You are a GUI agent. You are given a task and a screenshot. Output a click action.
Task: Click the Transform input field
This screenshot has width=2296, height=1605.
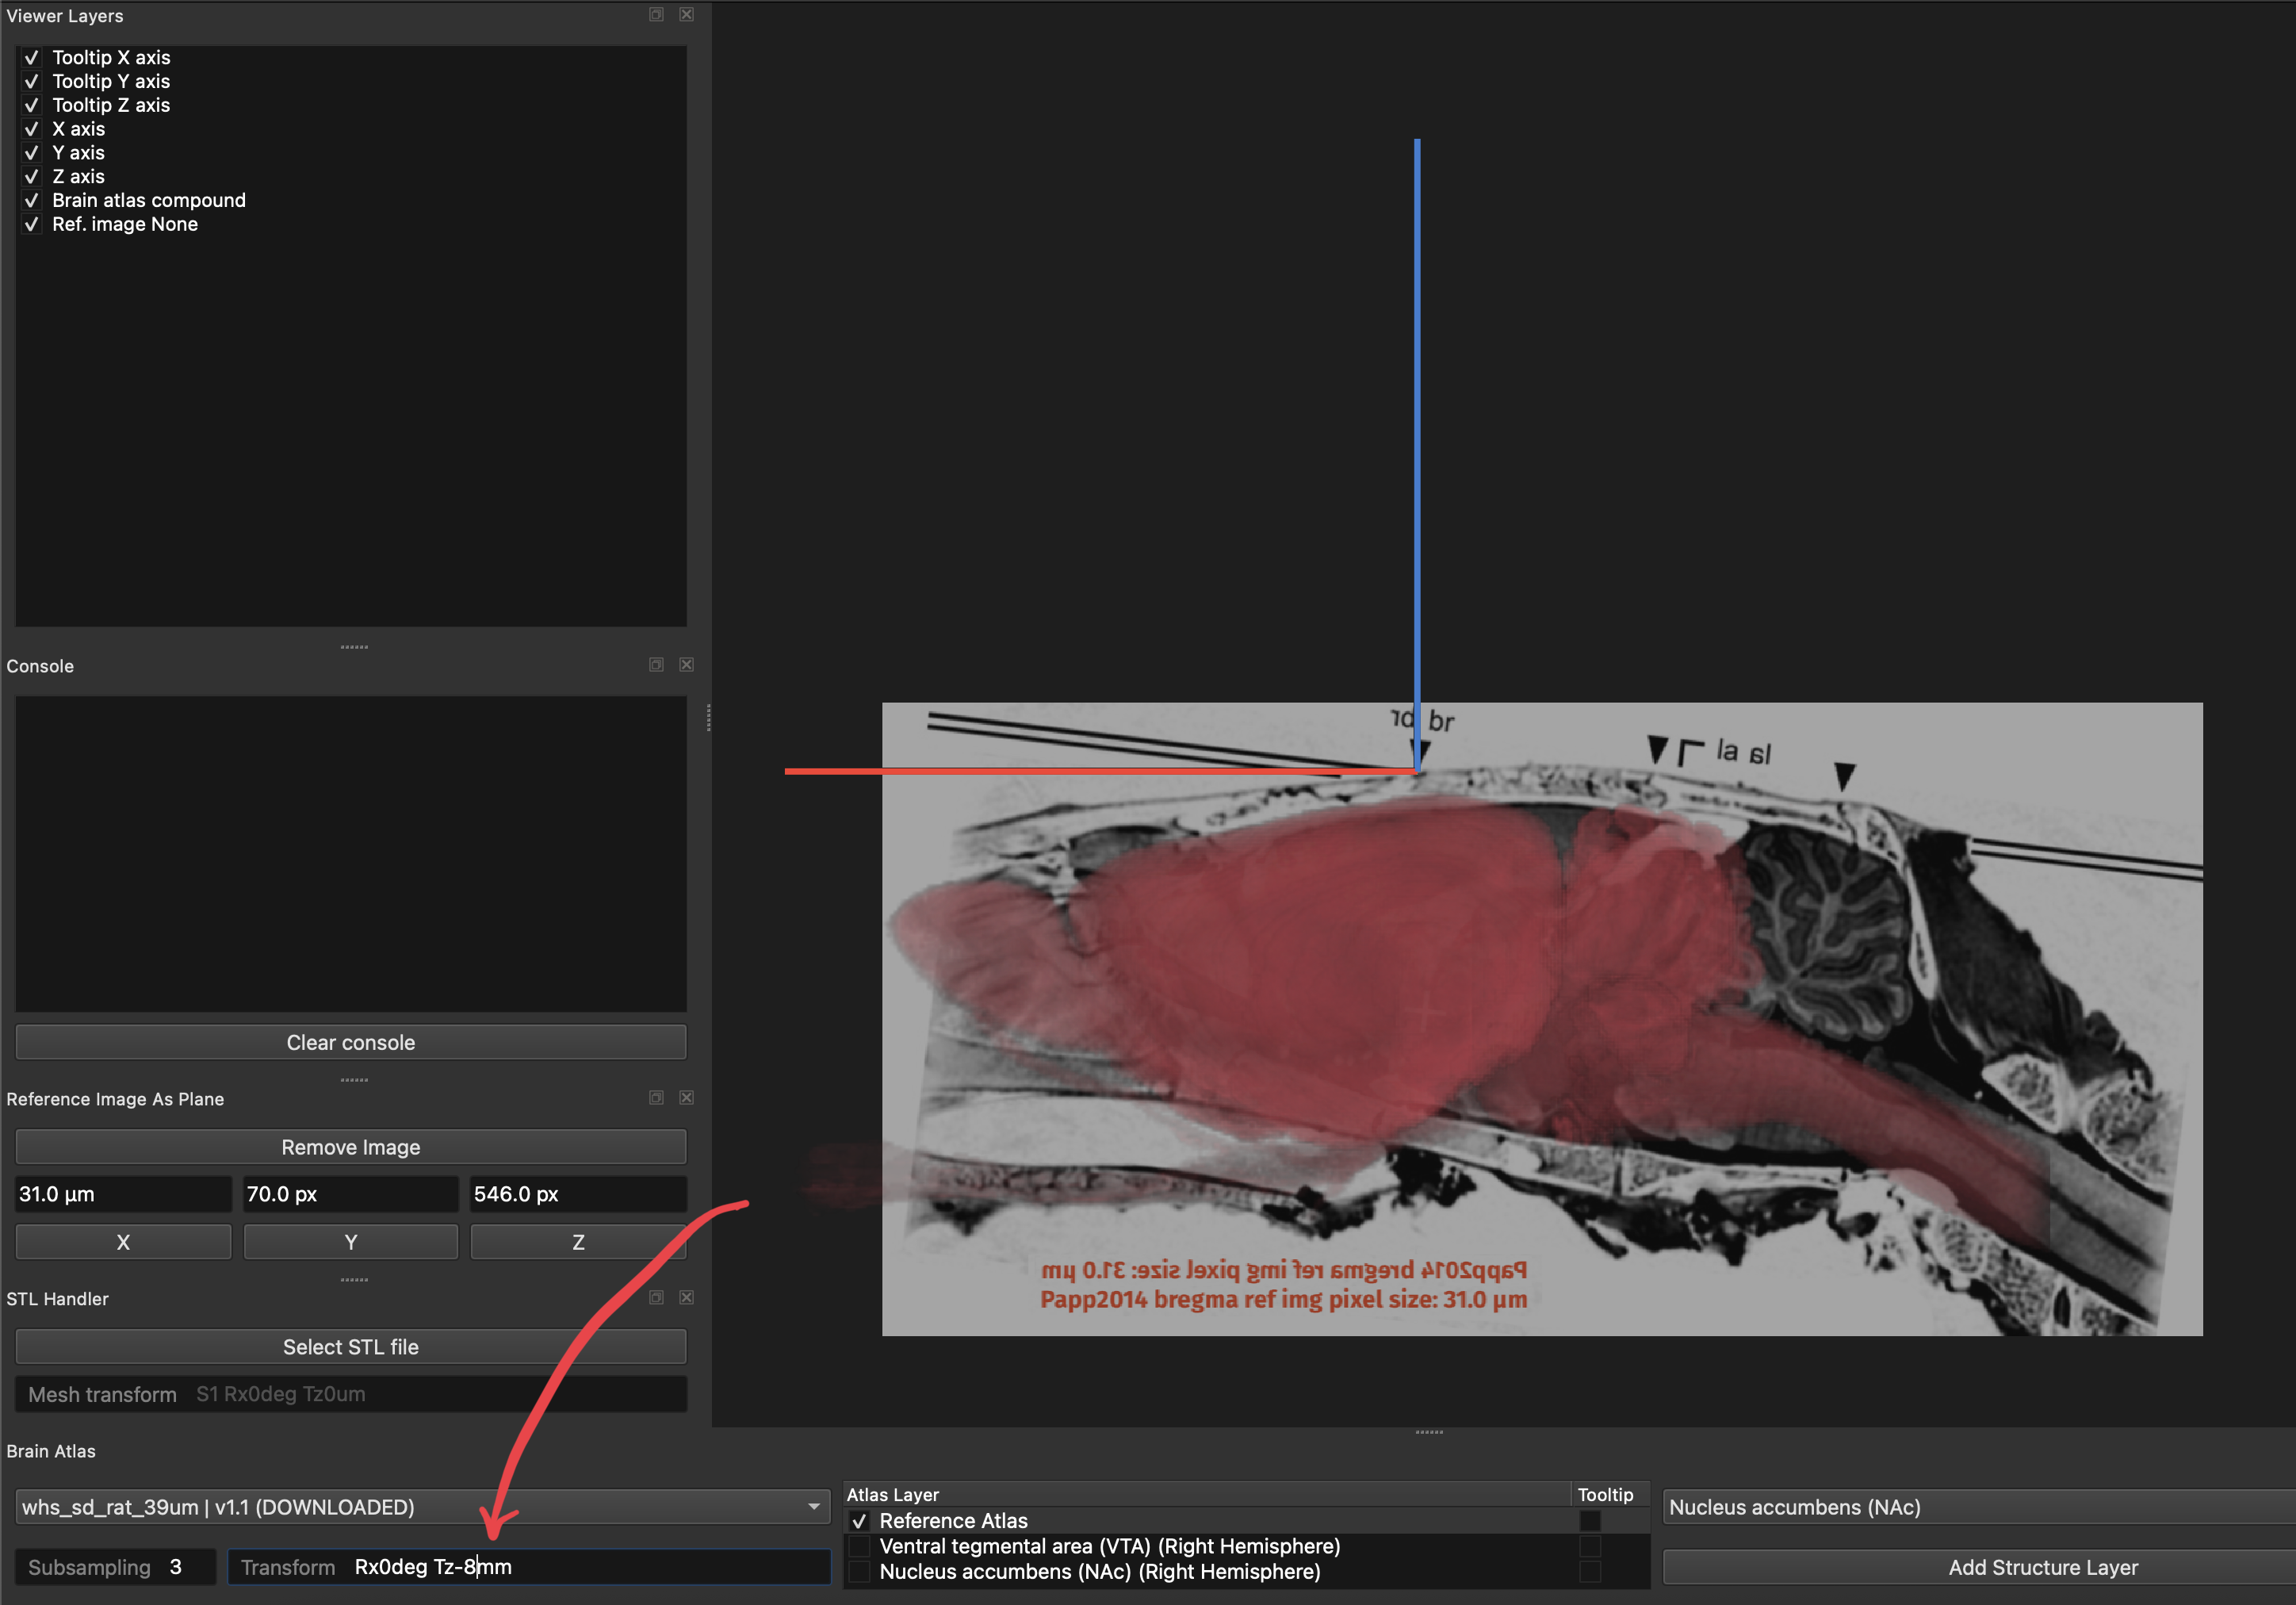529,1567
